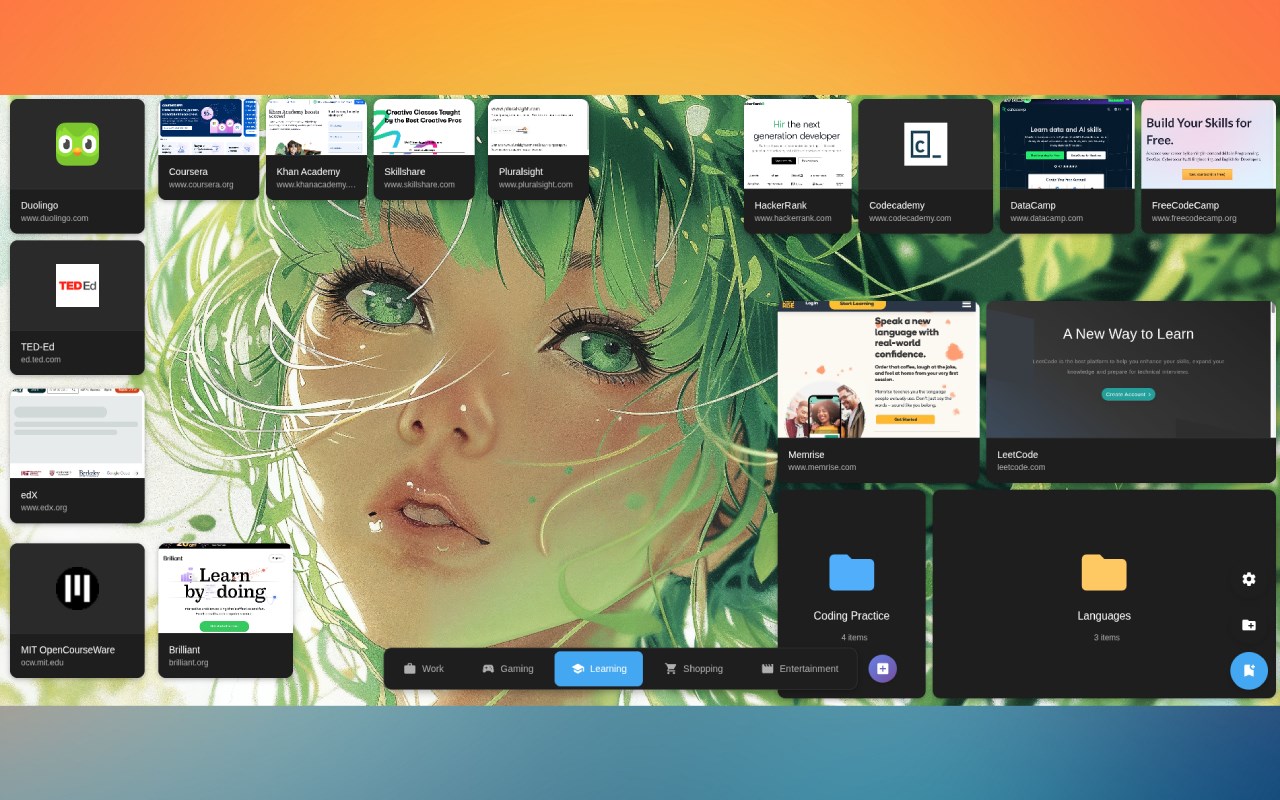Viewport: 1280px width, 800px height.
Task: Open the LeetCode page thumbnail
Action: pos(1131,369)
